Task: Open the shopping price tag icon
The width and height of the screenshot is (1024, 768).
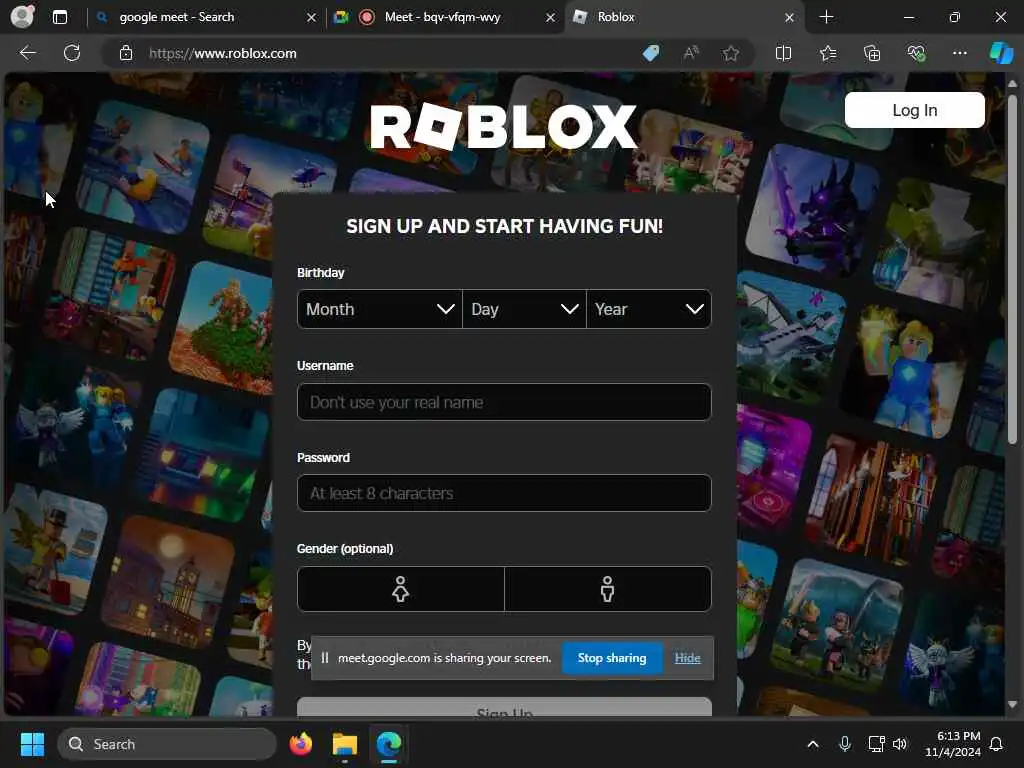Action: (651, 54)
